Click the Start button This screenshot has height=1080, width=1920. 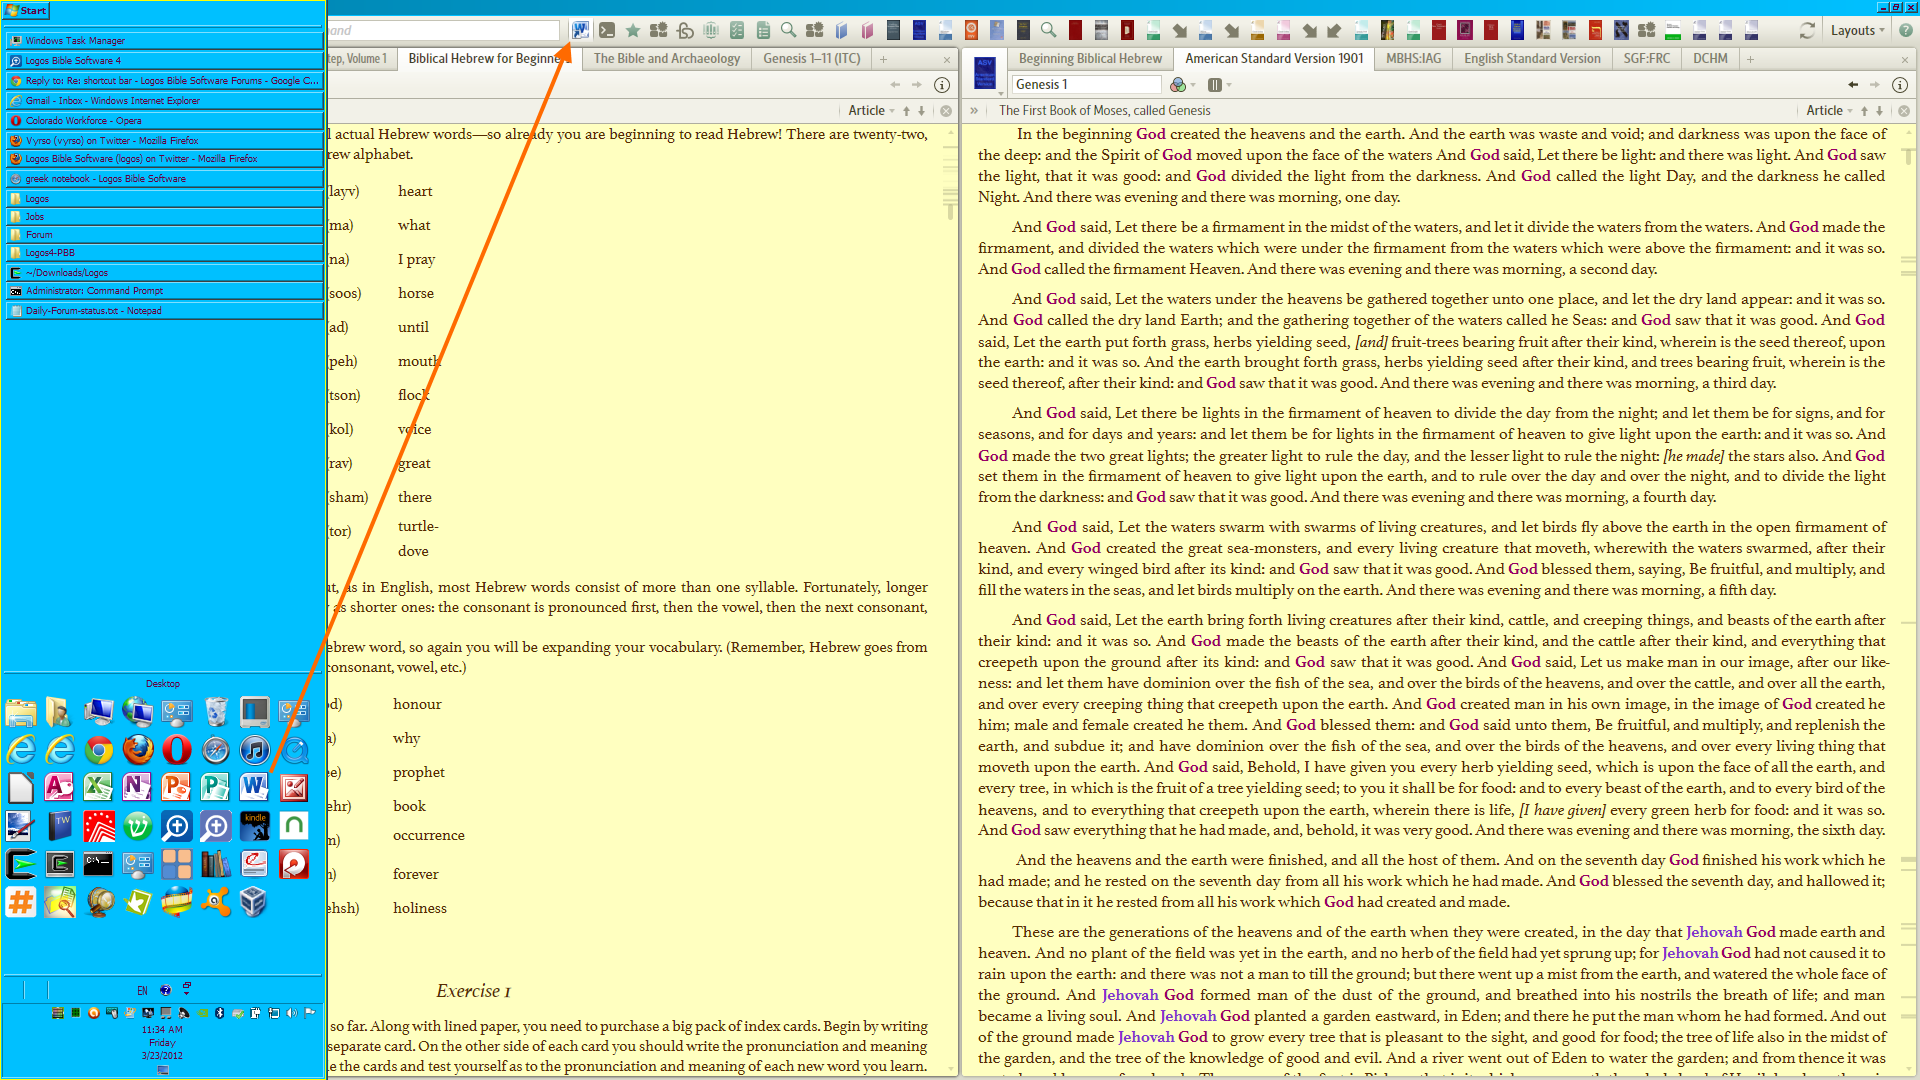[27, 10]
